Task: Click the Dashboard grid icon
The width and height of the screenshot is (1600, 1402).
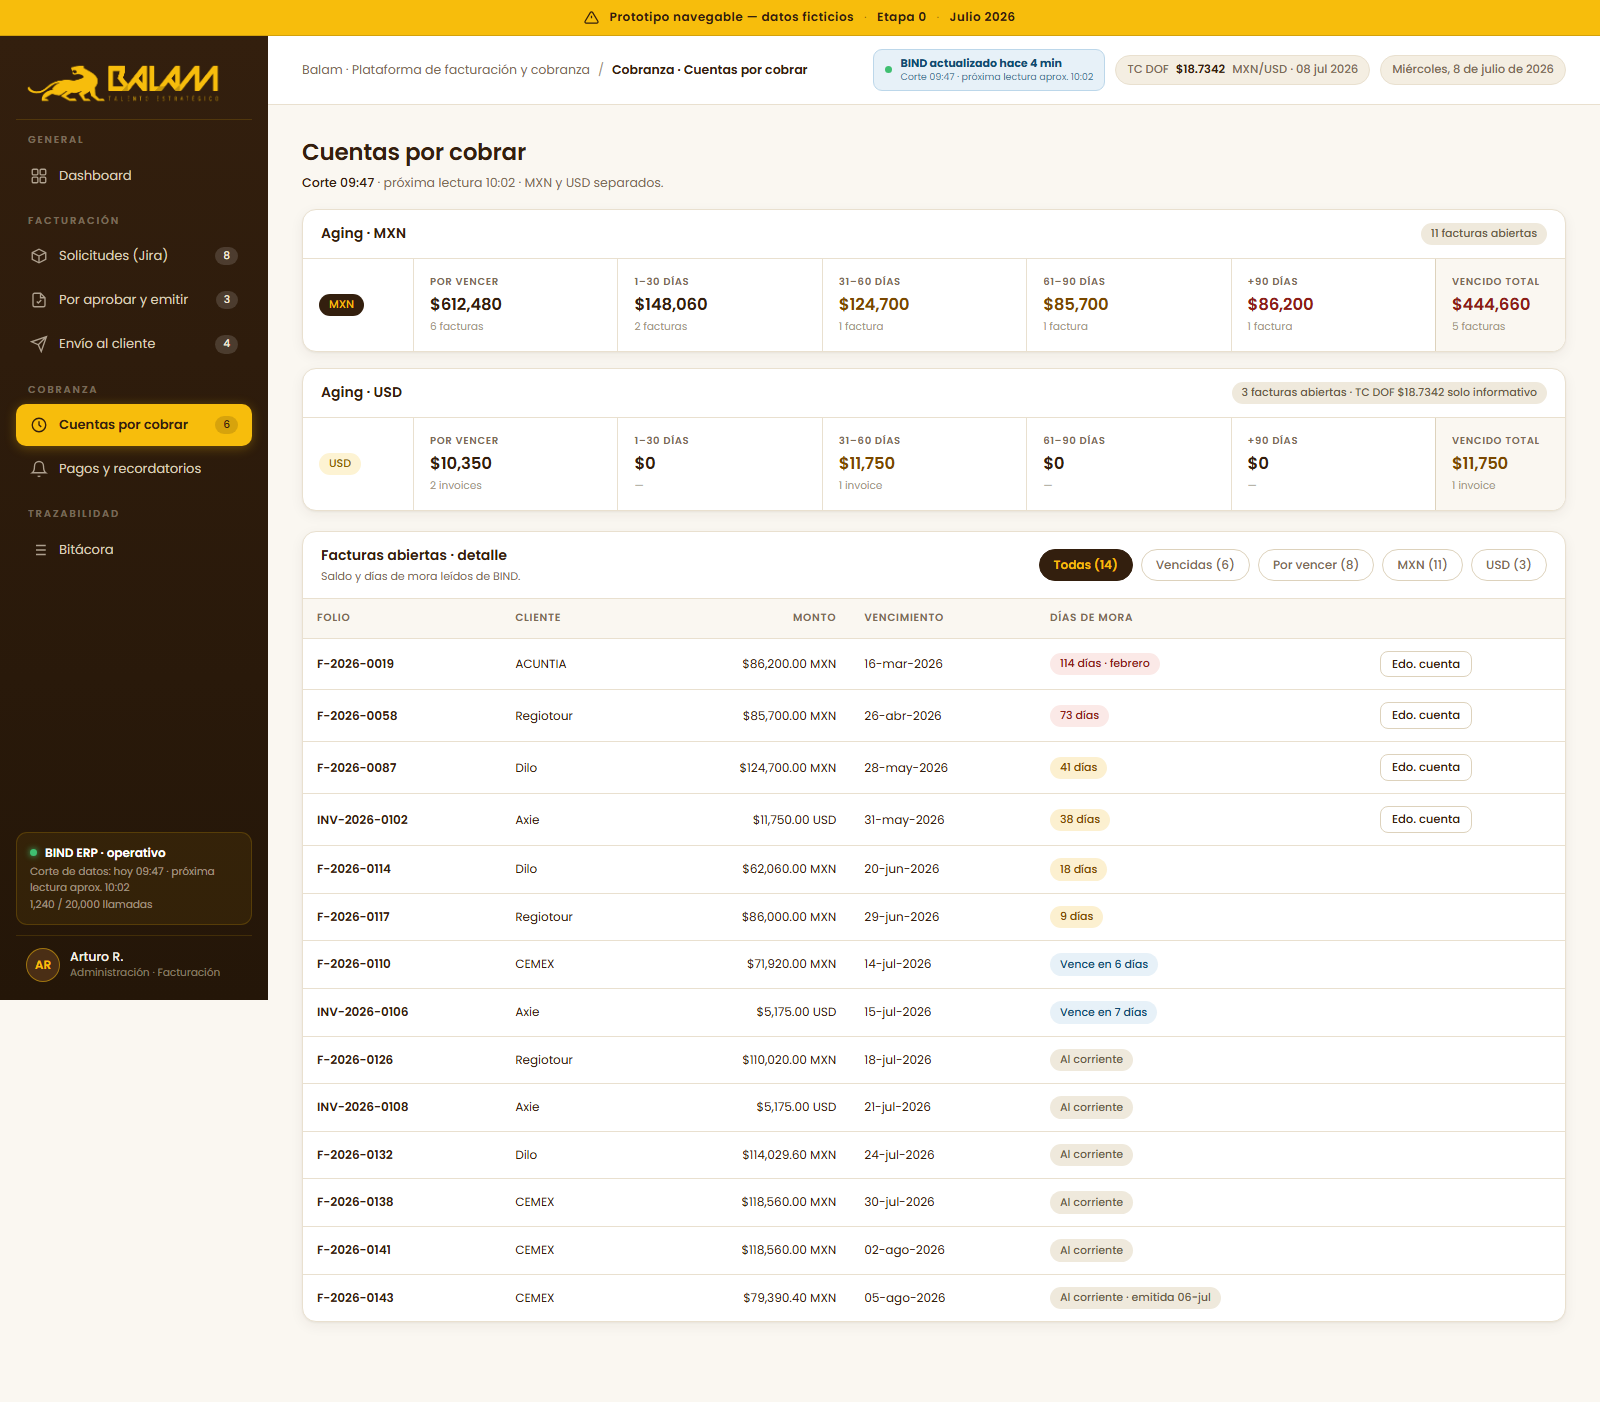Action: click(39, 176)
